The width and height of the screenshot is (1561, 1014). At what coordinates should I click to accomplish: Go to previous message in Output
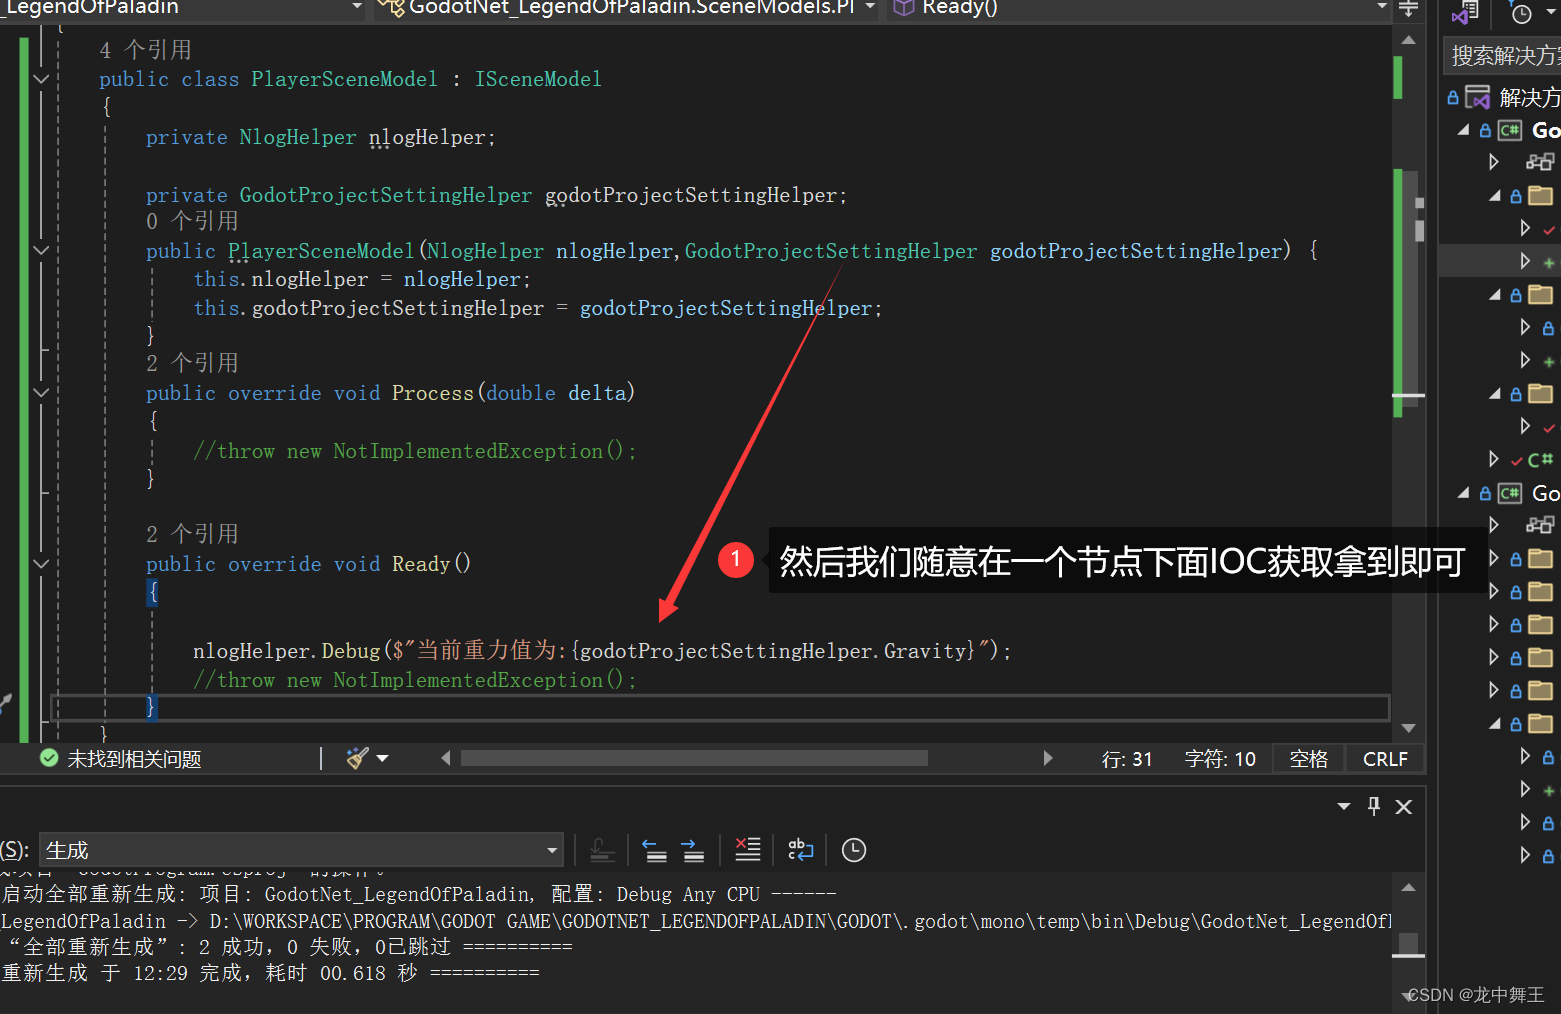point(654,850)
